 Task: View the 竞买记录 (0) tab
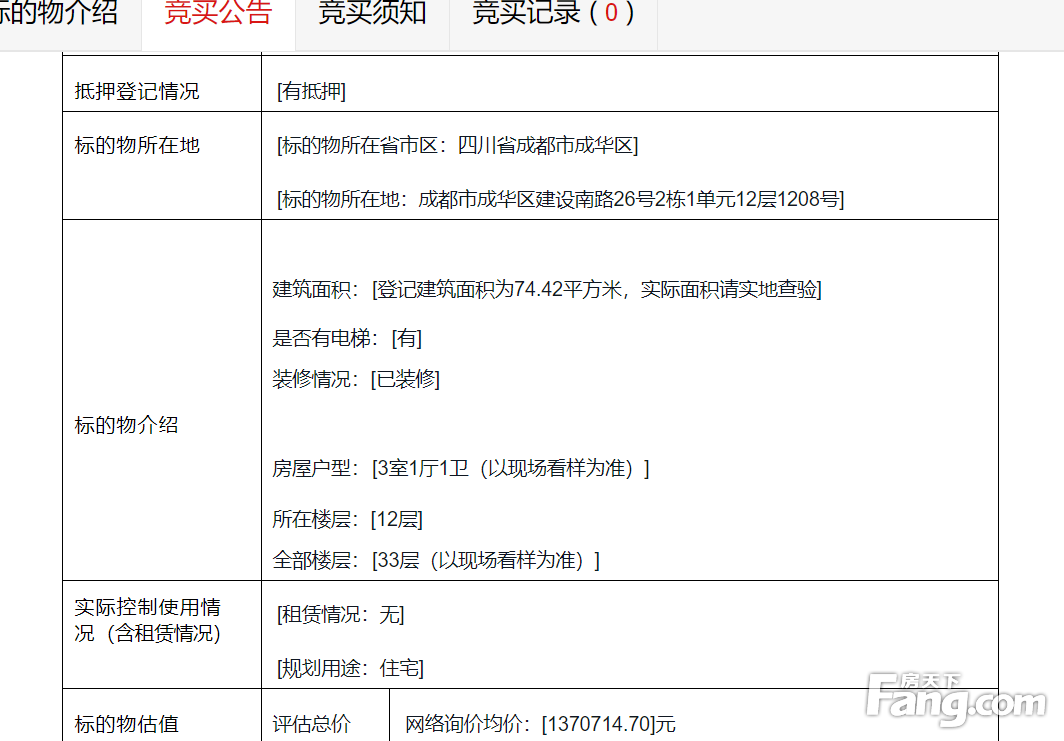553,14
